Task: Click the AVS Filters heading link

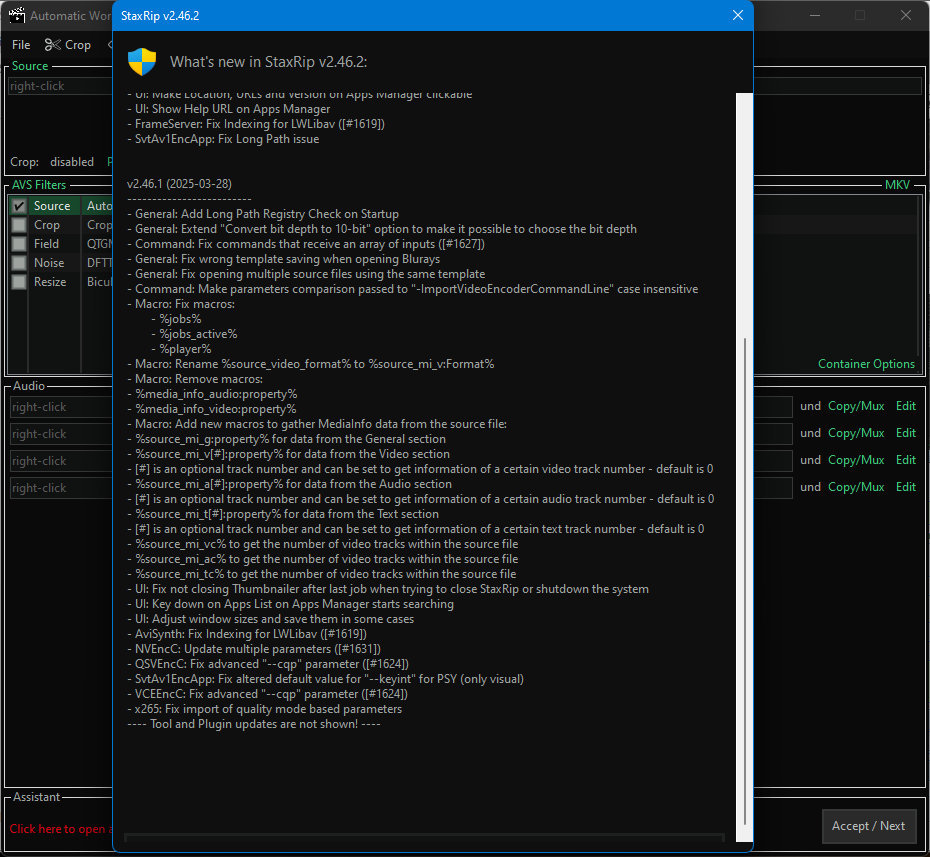Action: [x=39, y=184]
